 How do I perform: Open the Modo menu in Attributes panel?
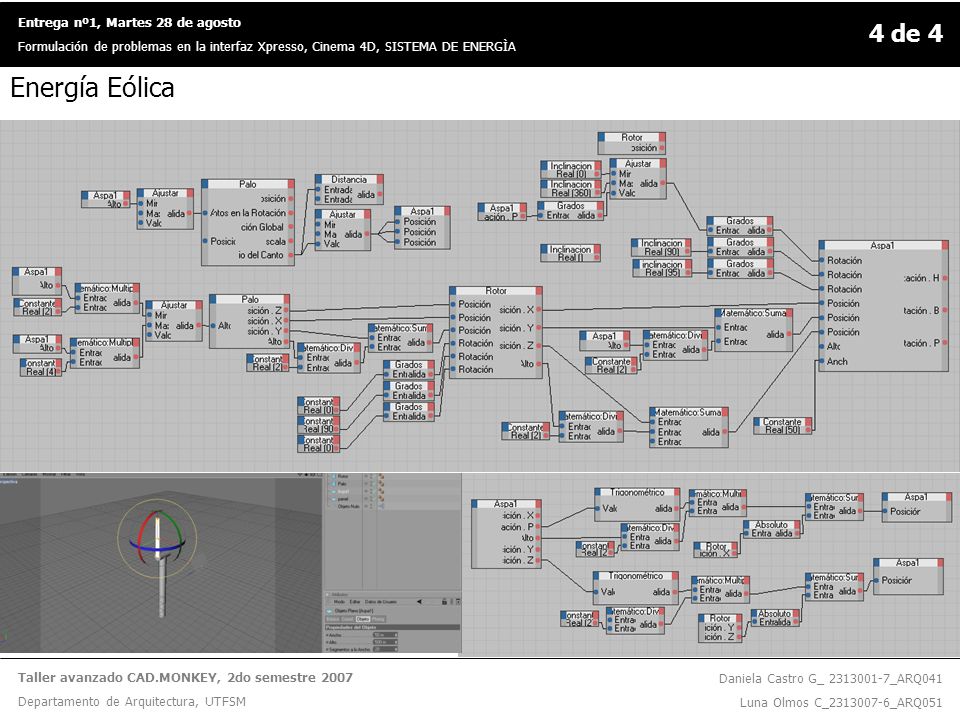click(x=339, y=601)
